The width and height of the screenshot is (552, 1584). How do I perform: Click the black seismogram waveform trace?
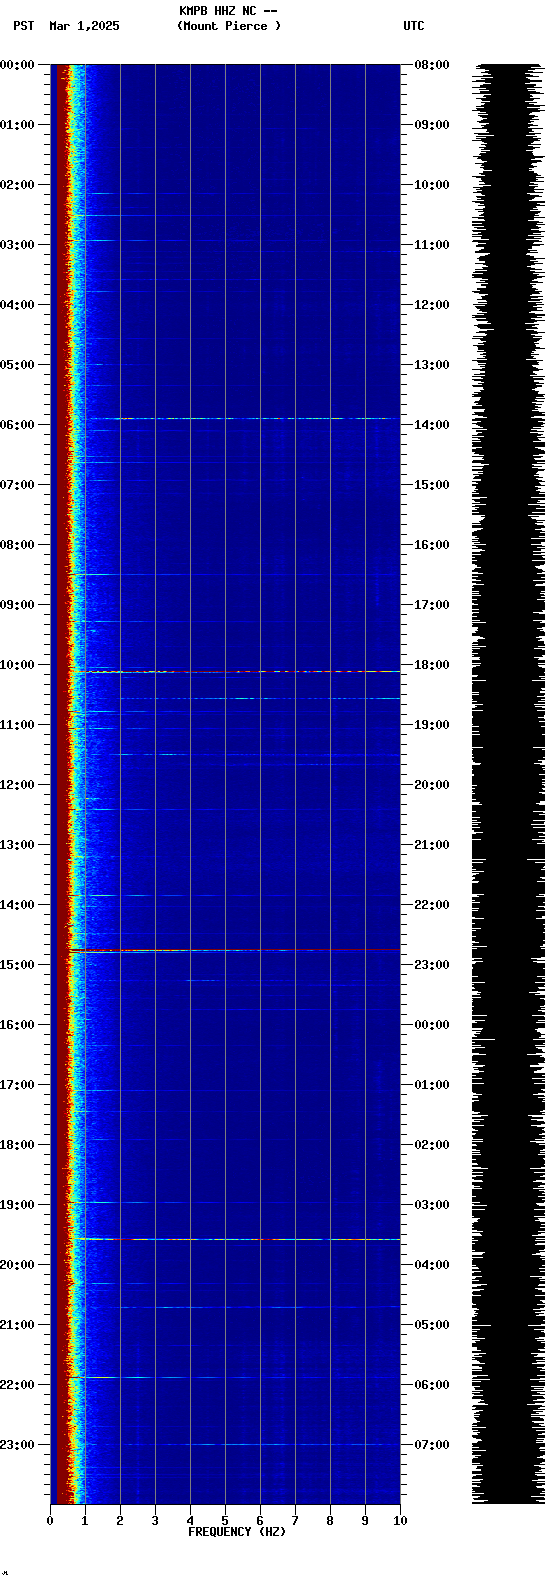pyautogui.click(x=509, y=784)
